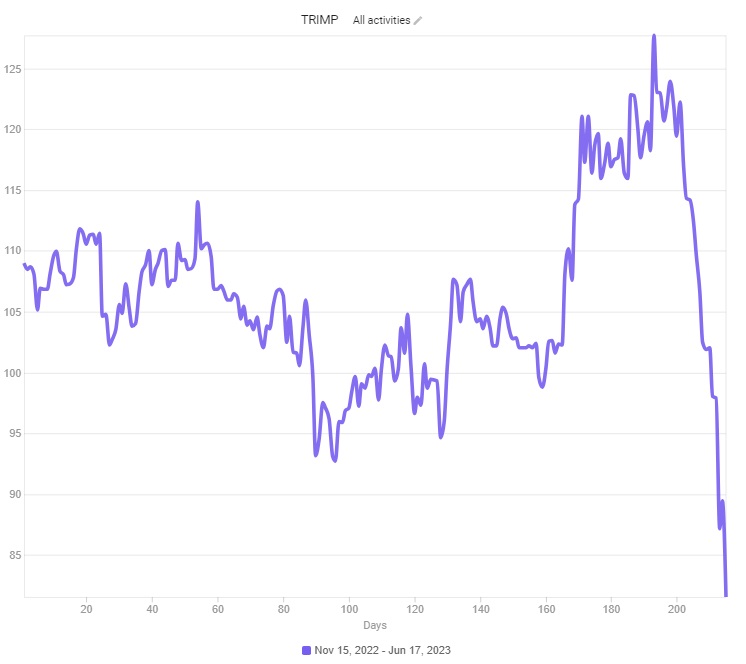This screenshot has width=746, height=664.
Task: Click the 90 value on the y-axis
Action: (x=14, y=494)
